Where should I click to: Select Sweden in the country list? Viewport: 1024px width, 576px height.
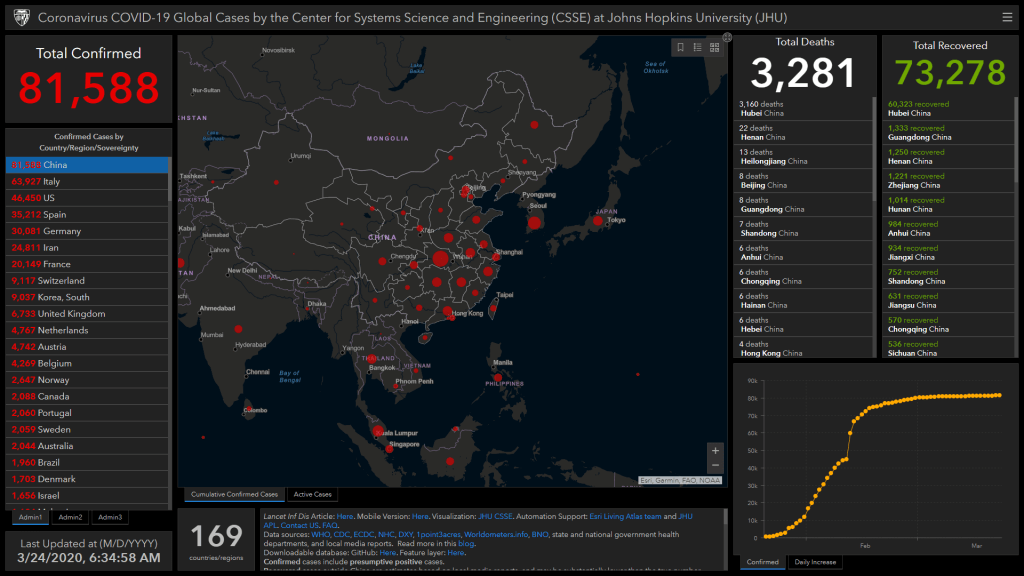[87, 430]
